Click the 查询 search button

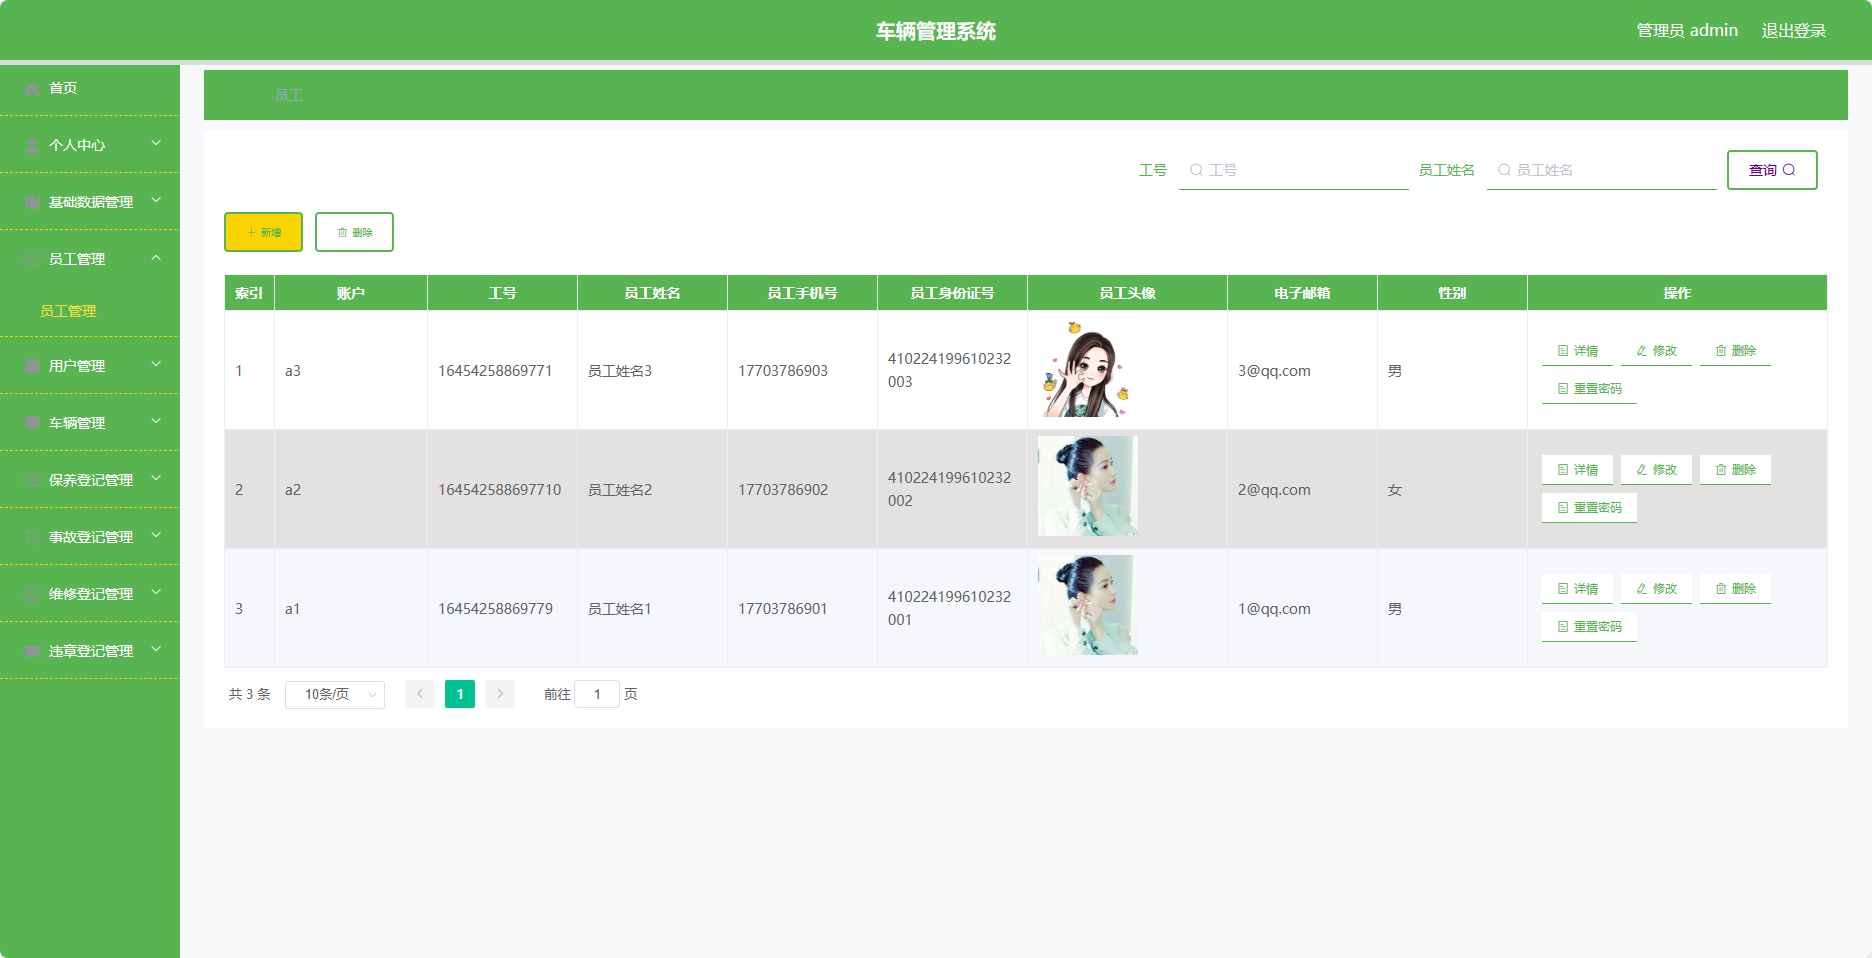click(1772, 170)
